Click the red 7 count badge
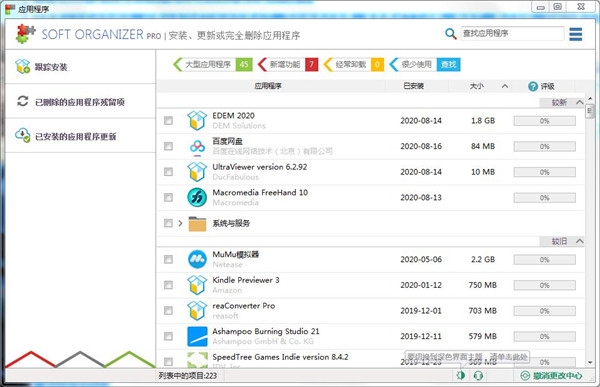This screenshot has height=387, width=600. click(311, 64)
